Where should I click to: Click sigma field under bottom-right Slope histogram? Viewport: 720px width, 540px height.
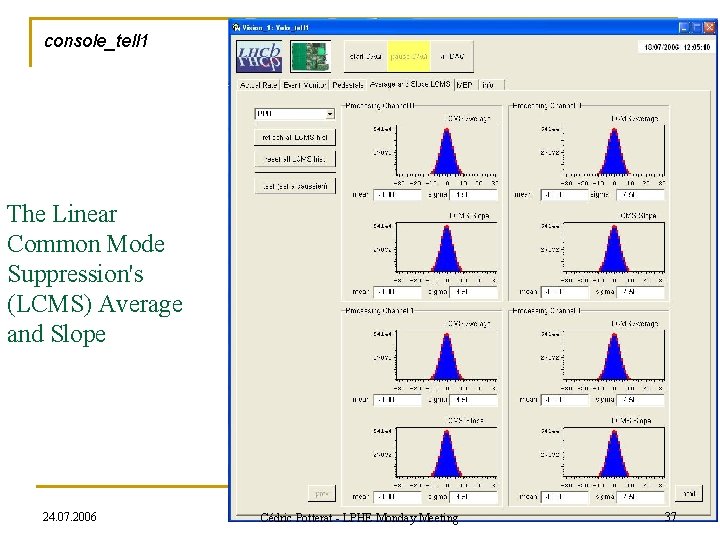641,496
